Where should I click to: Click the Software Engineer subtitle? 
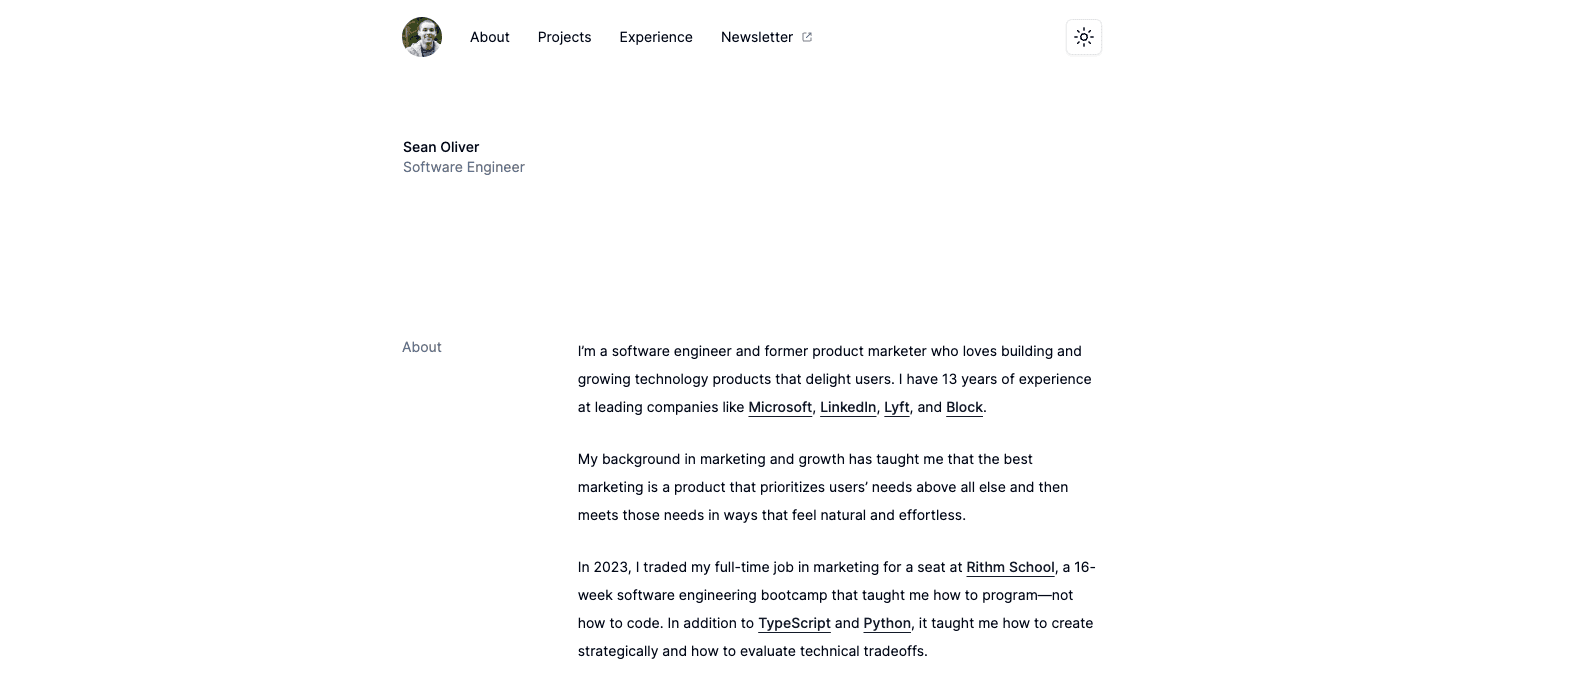[464, 167]
